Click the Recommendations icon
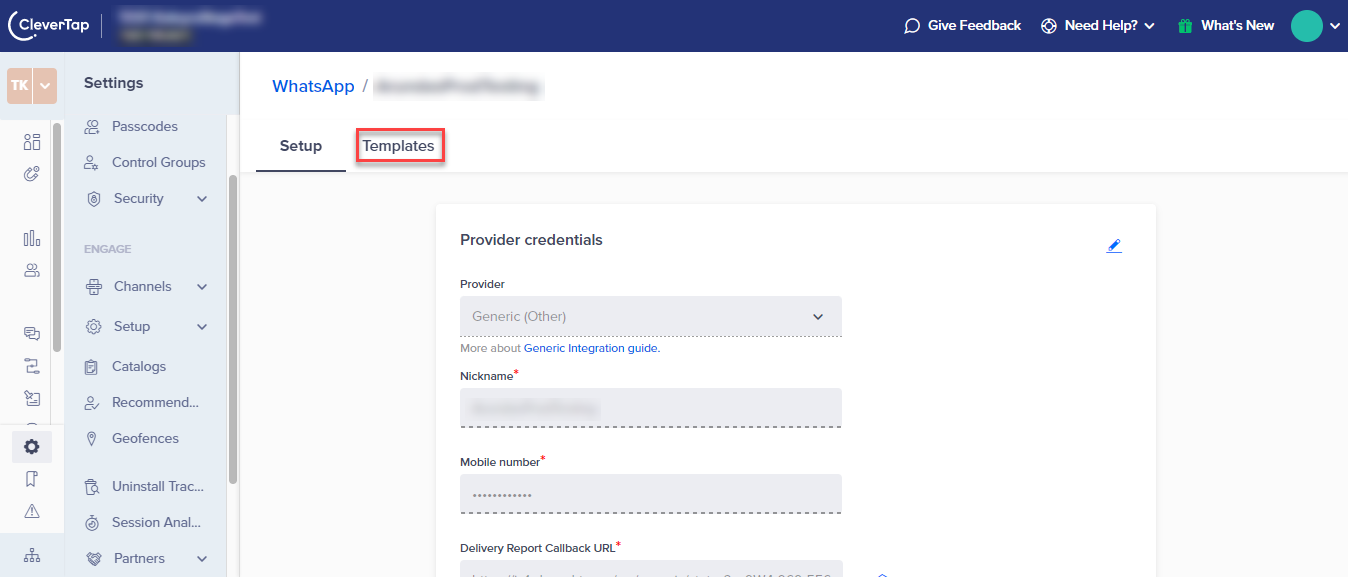 (x=92, y=403)
